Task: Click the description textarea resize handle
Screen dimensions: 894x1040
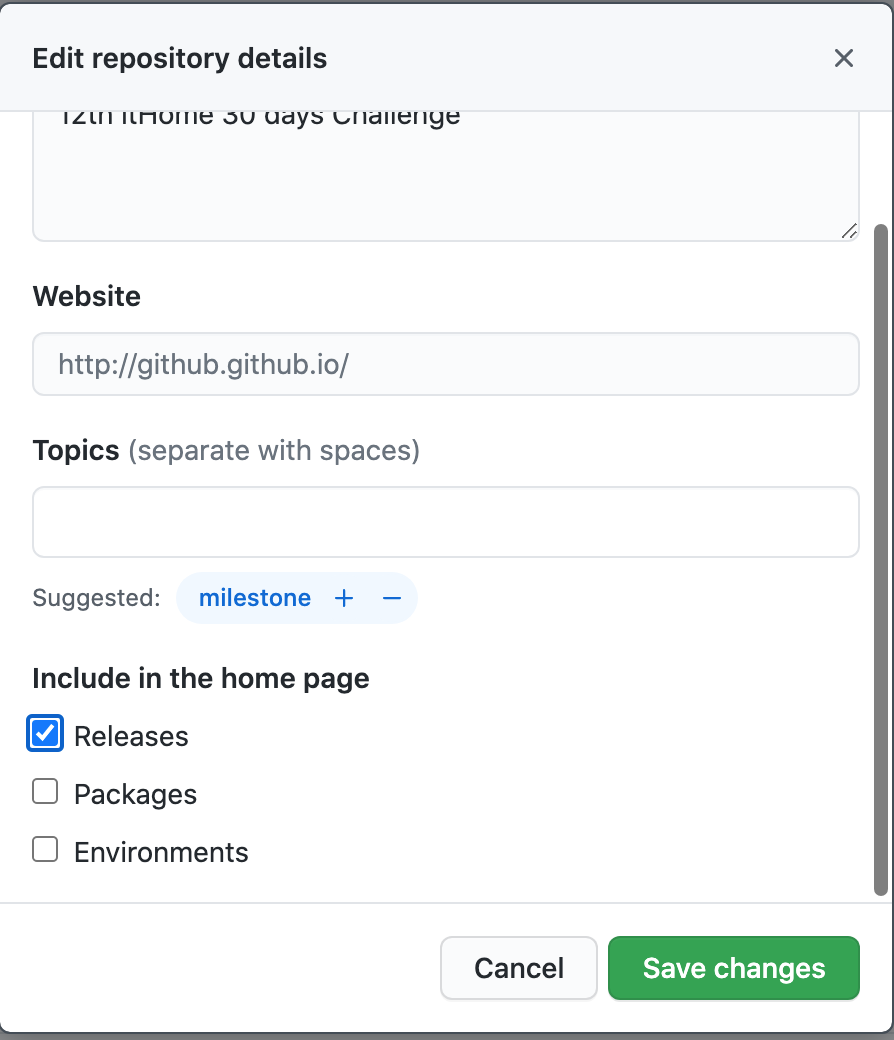Action: [x=848, y=231]
